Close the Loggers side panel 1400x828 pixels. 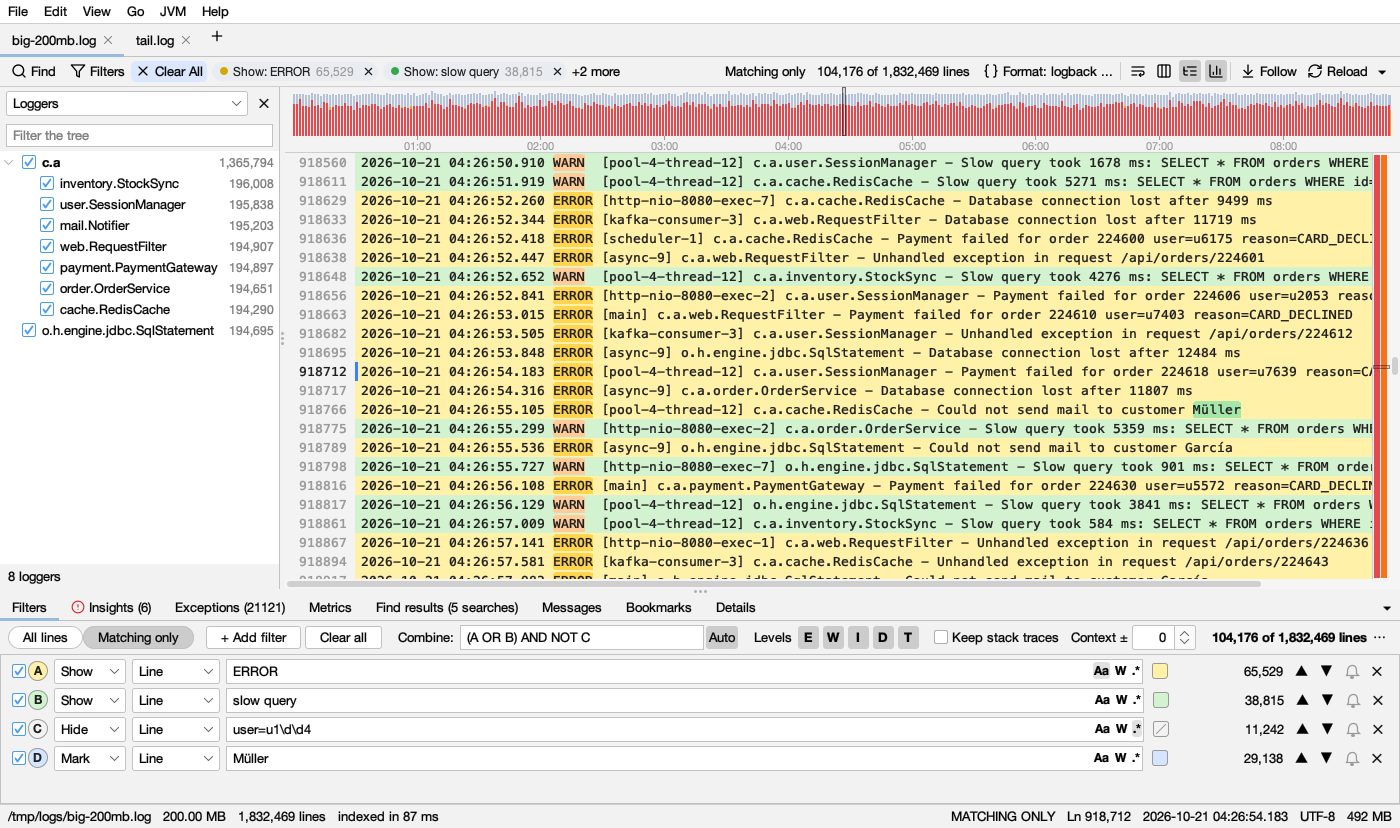click(264, 103)
